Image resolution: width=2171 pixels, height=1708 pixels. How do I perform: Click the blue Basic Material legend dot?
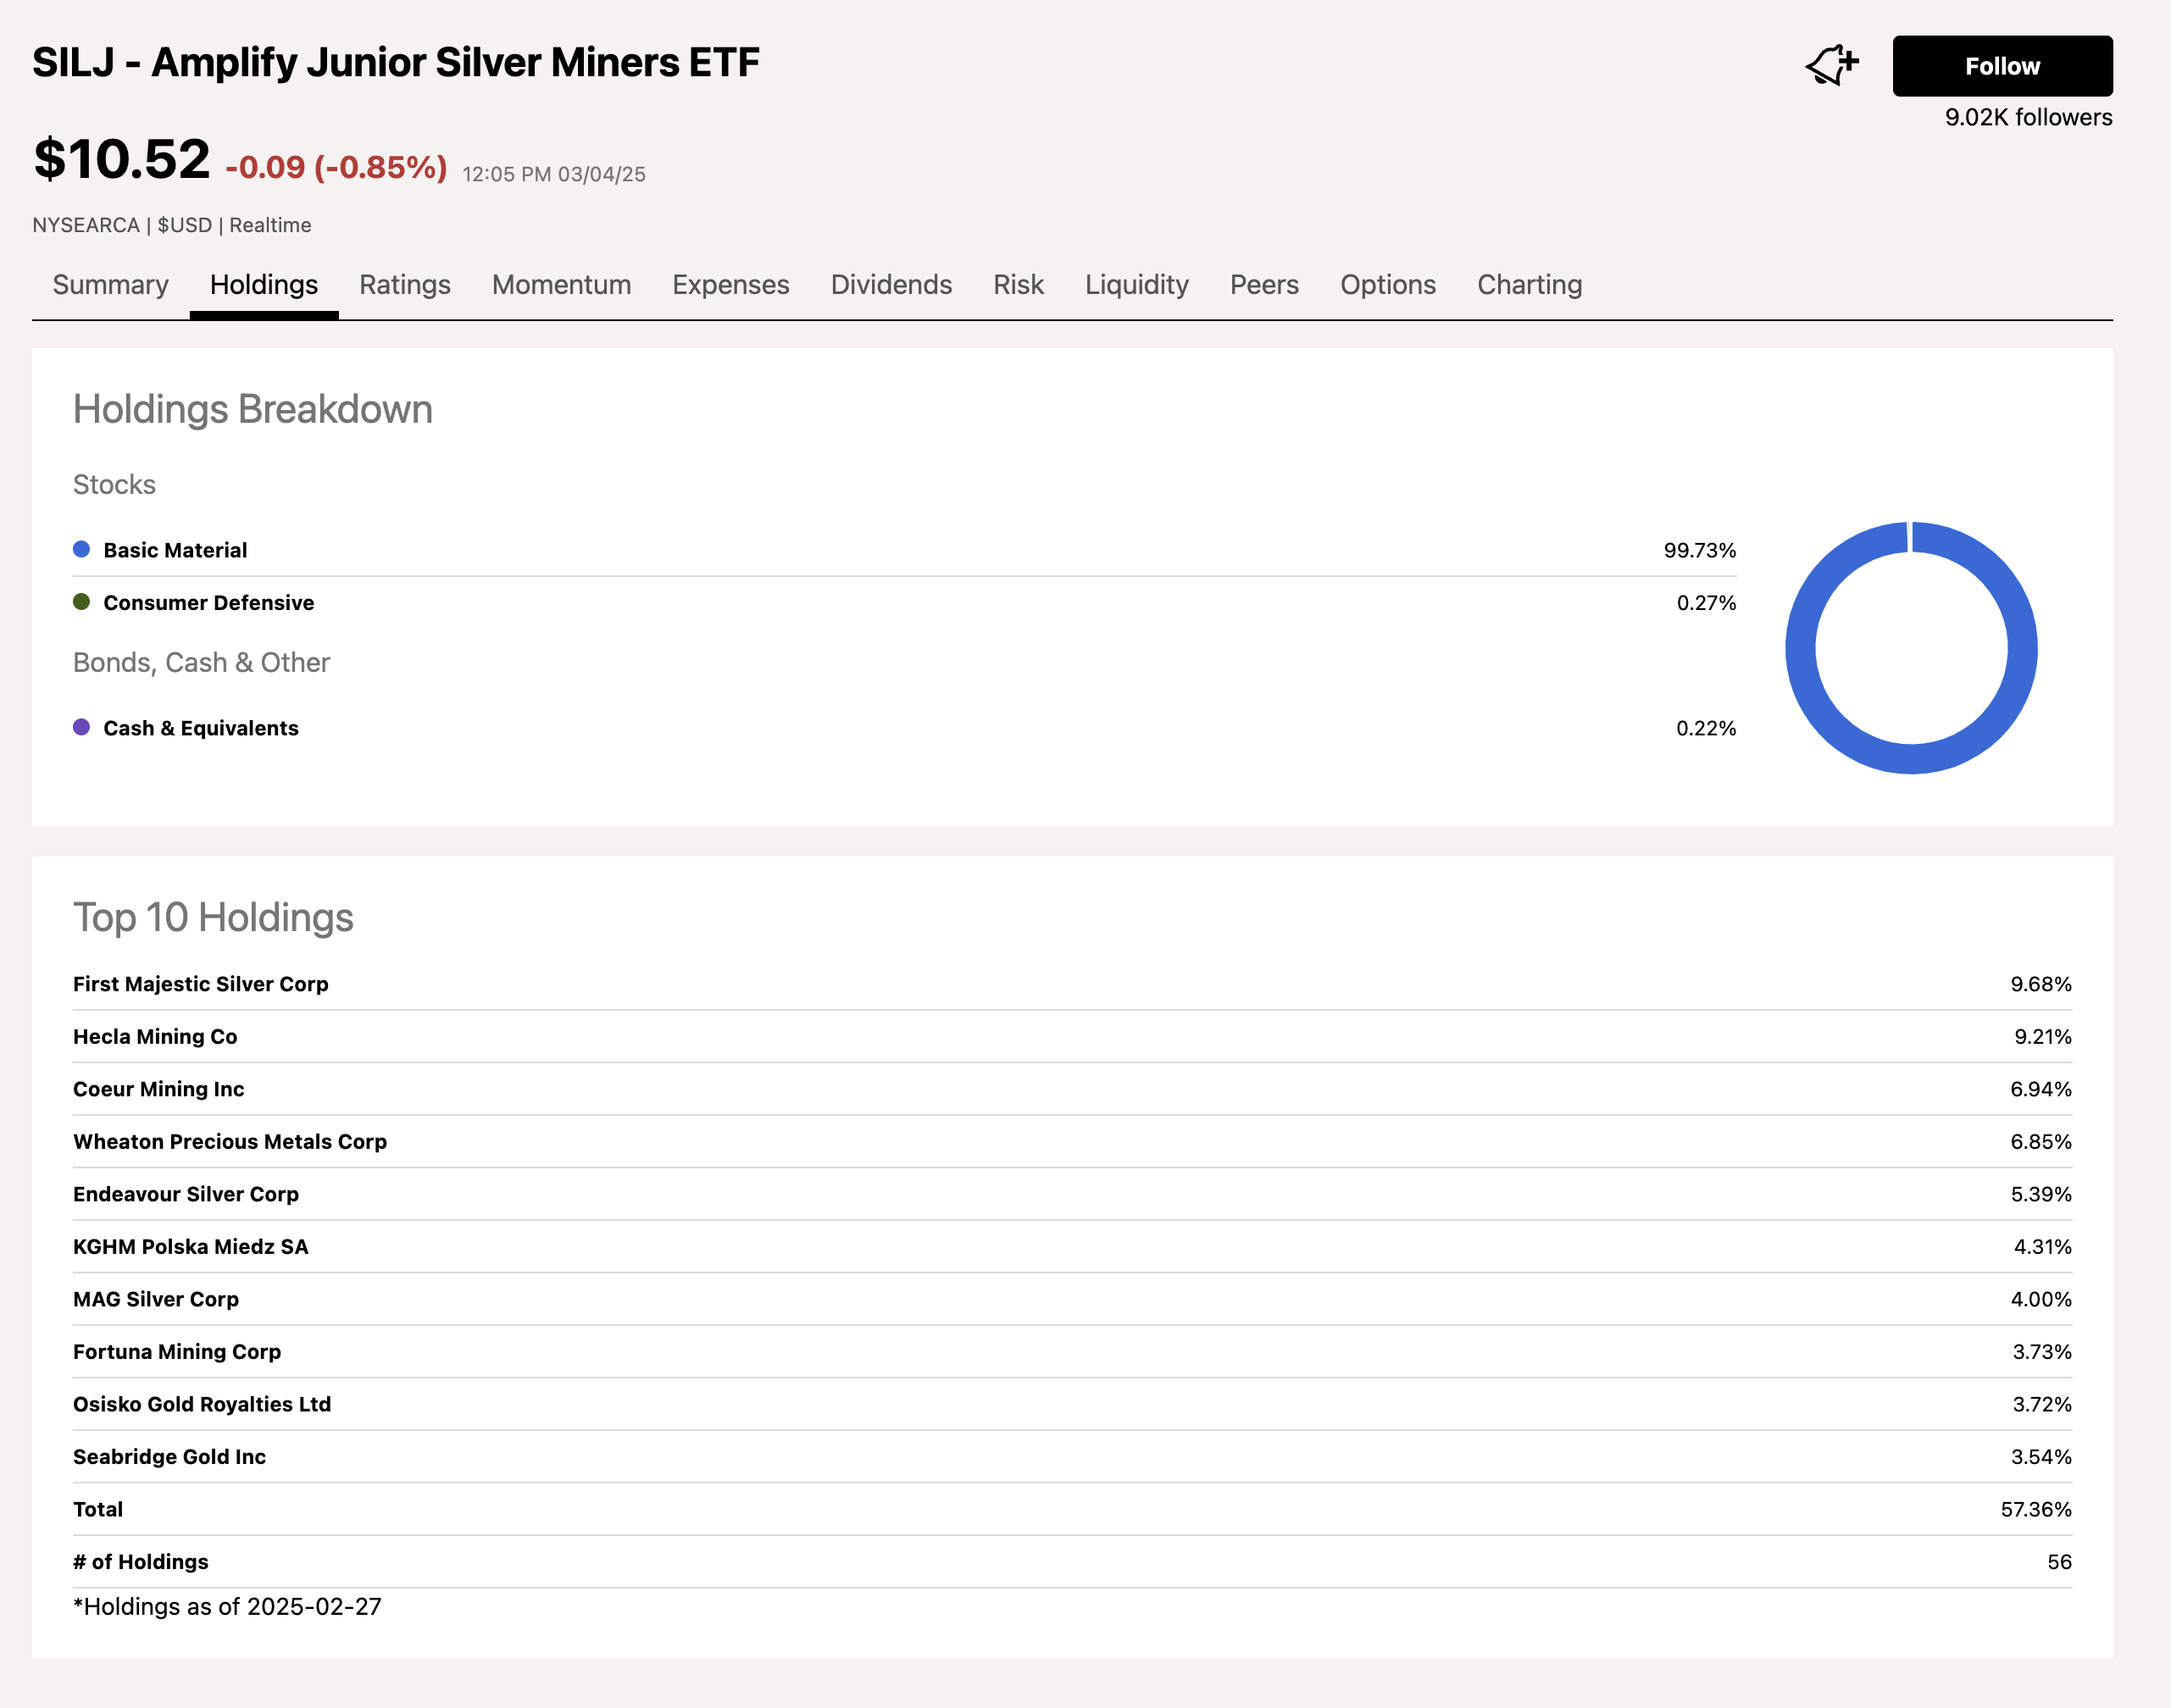(x=82, y=549)
